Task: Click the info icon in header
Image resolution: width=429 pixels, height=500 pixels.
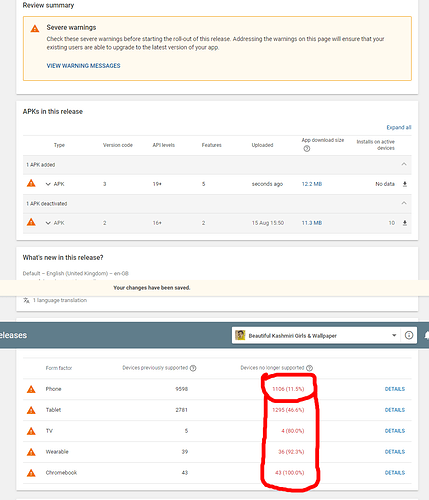Action: 409,335
